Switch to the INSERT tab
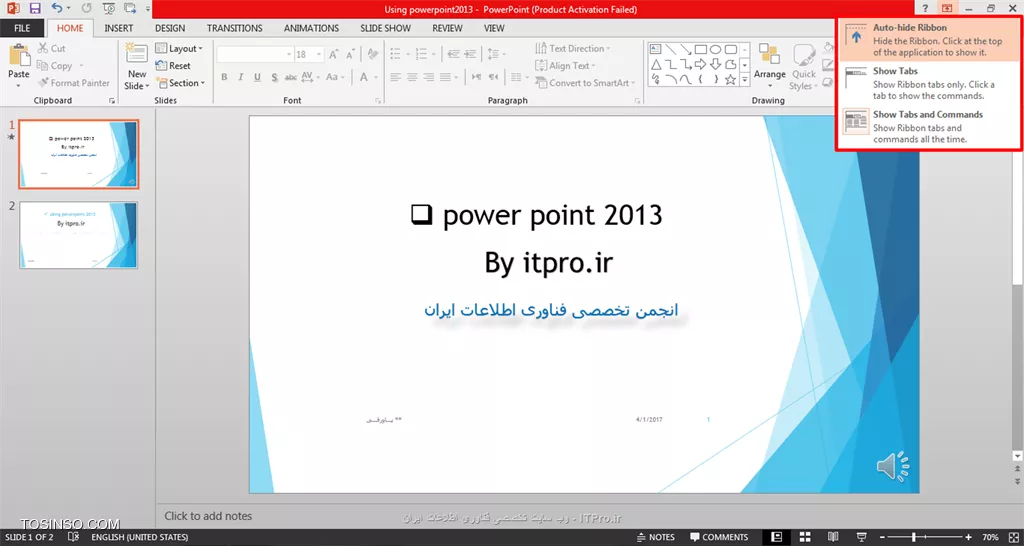The image size is (1024, 546). (119, 28)
